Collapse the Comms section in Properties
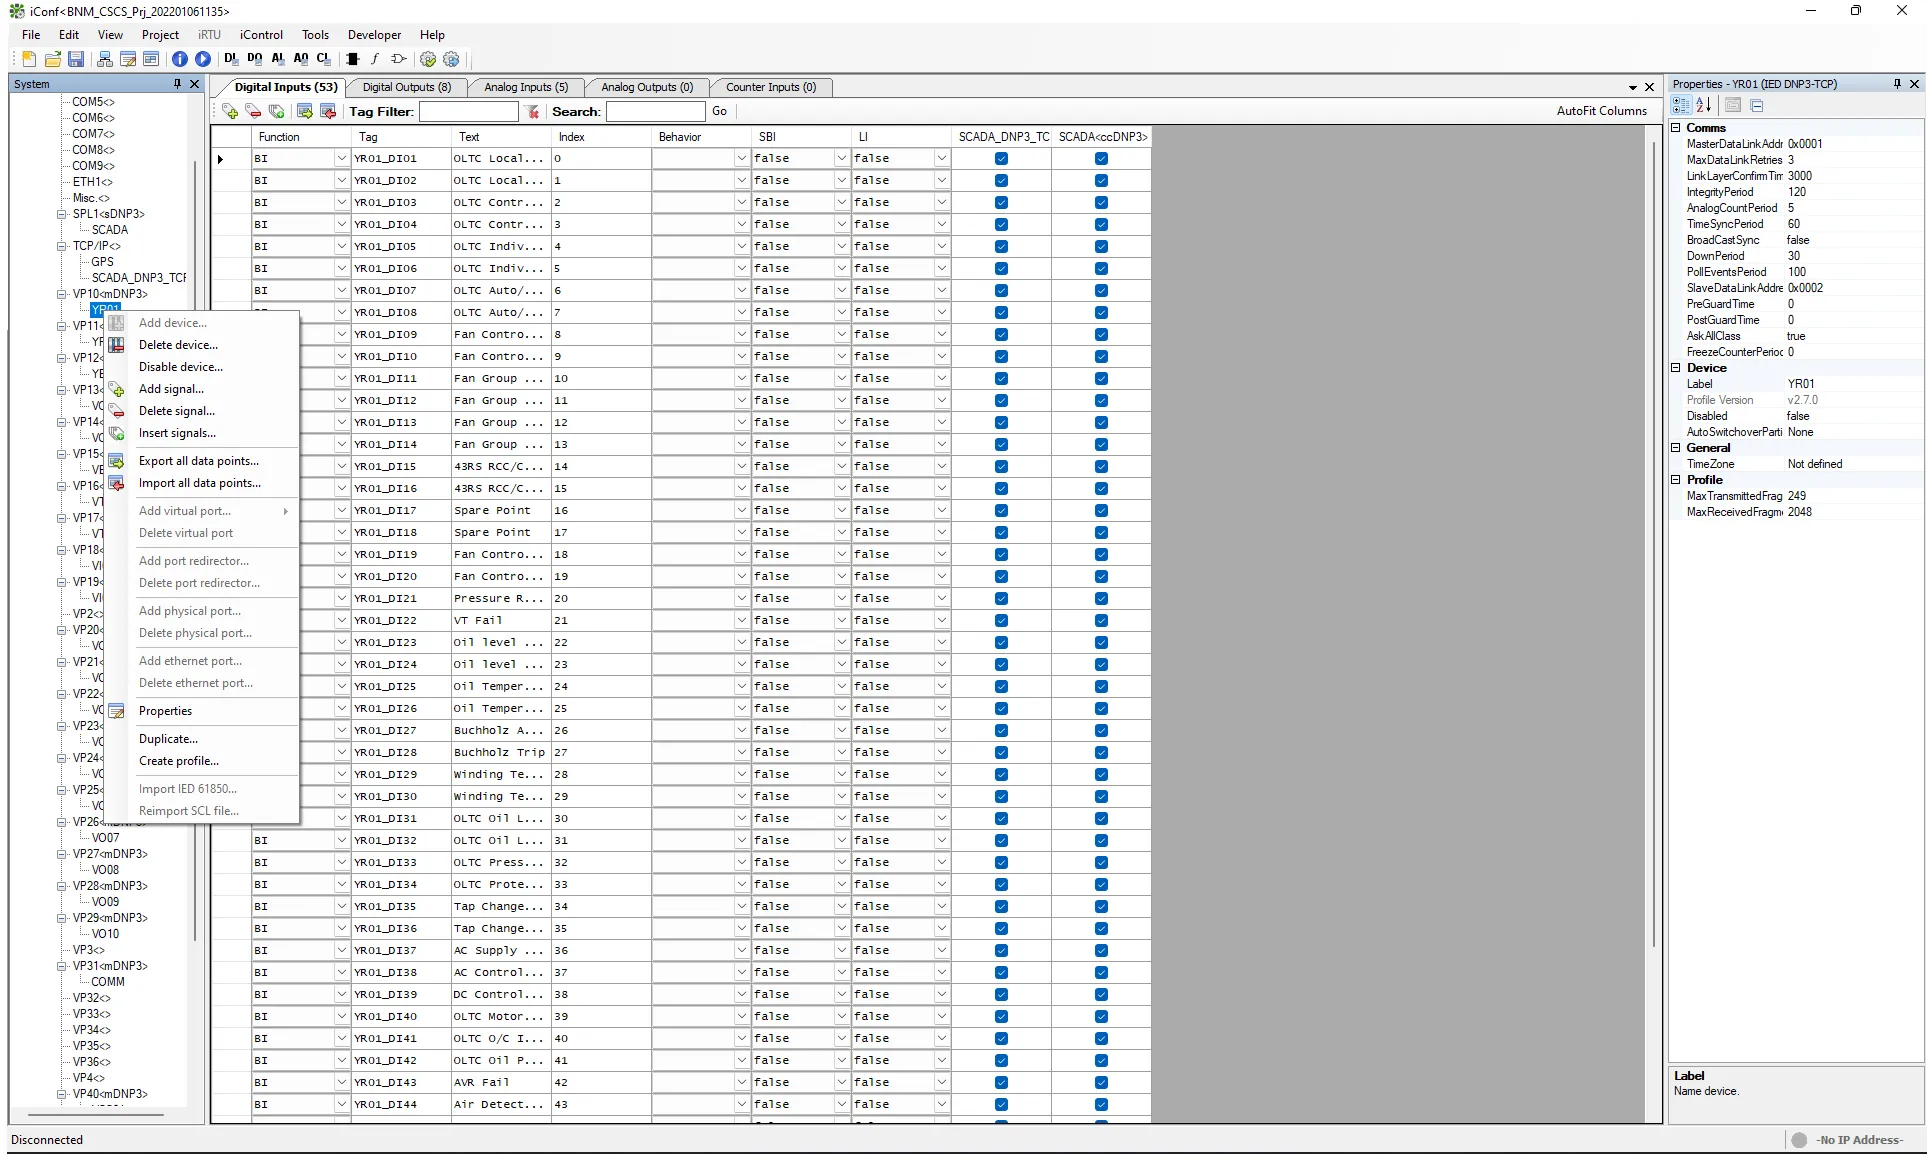Screen dimensions: 1927x1154 pos(1677,128)
